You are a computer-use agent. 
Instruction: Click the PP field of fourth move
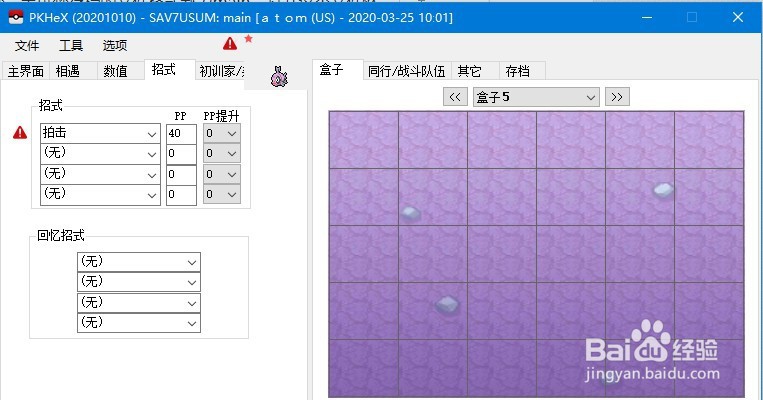click(x=181, y=195)
